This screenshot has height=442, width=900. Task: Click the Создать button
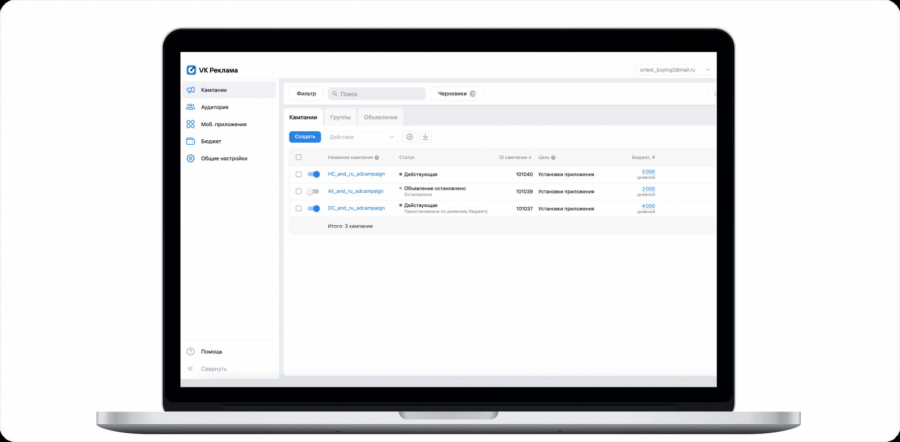click(305, 137)
